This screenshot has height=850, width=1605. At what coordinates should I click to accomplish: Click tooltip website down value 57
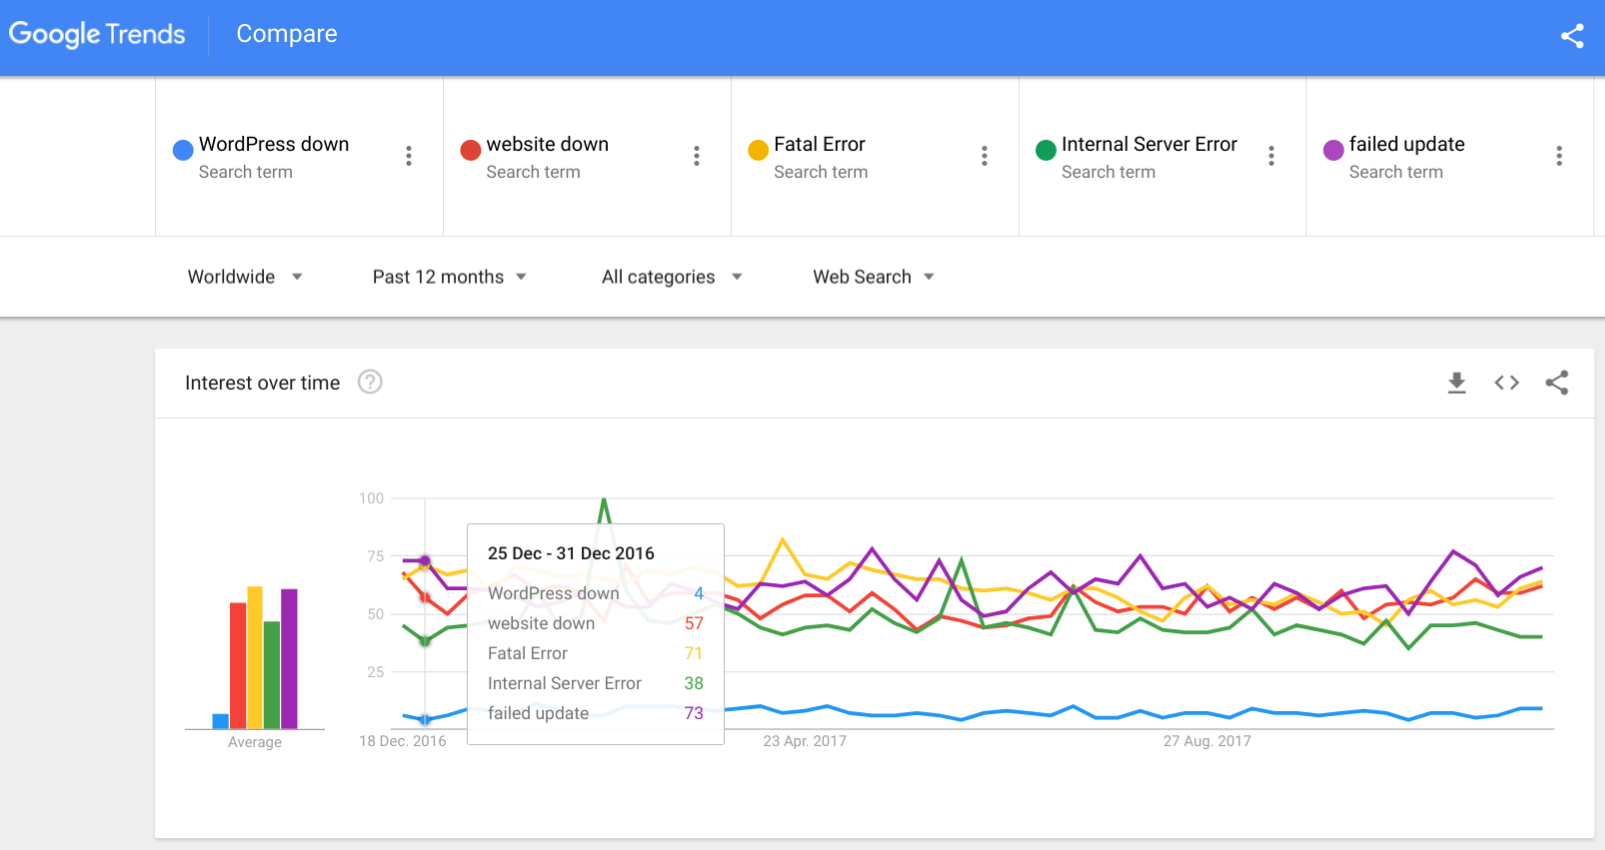click(694, 623)
